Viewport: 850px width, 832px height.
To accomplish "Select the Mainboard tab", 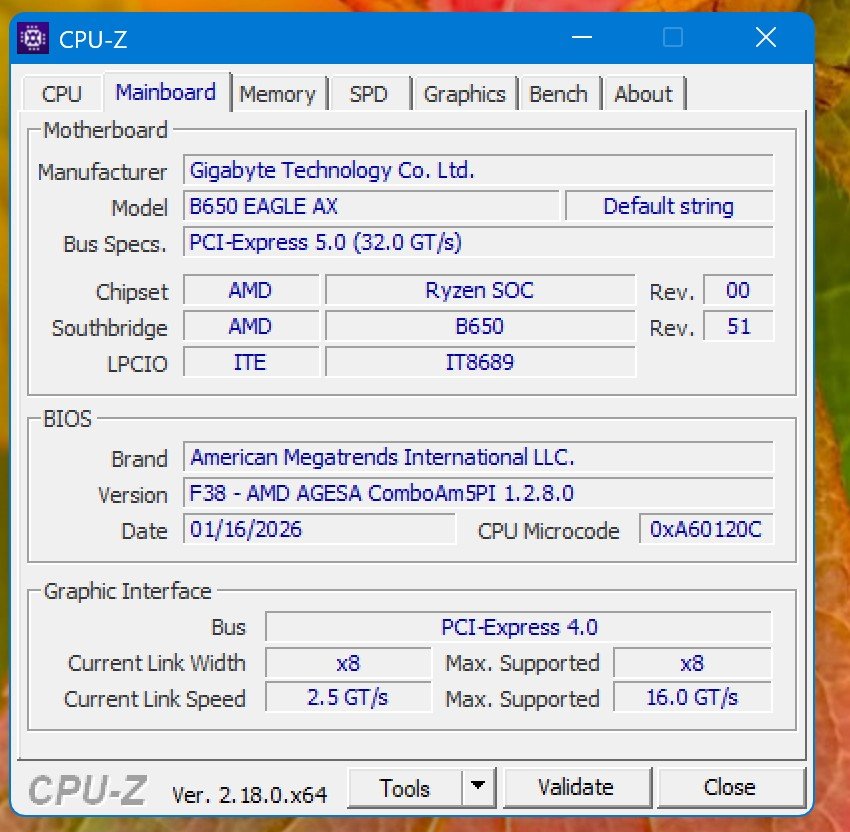I will pyautogui.click(x=166, y=92).
